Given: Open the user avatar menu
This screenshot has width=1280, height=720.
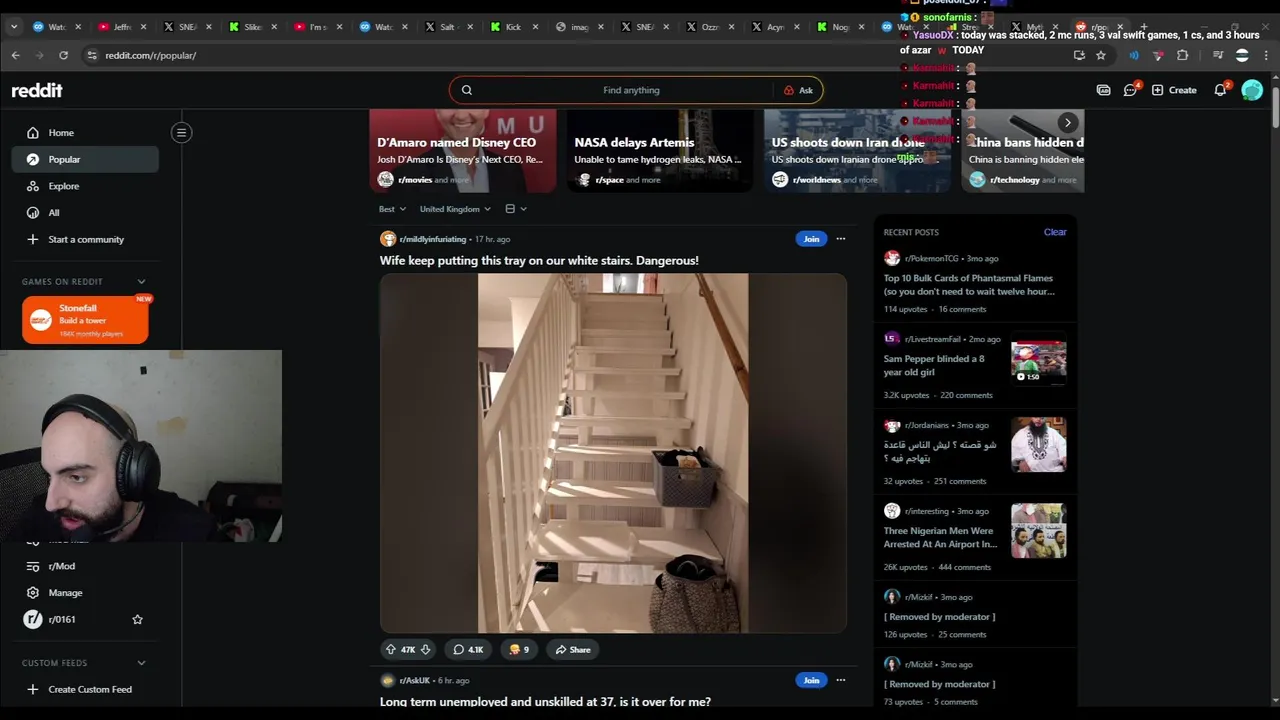Looking at the screenshot, I should (x=1252, y=90).
